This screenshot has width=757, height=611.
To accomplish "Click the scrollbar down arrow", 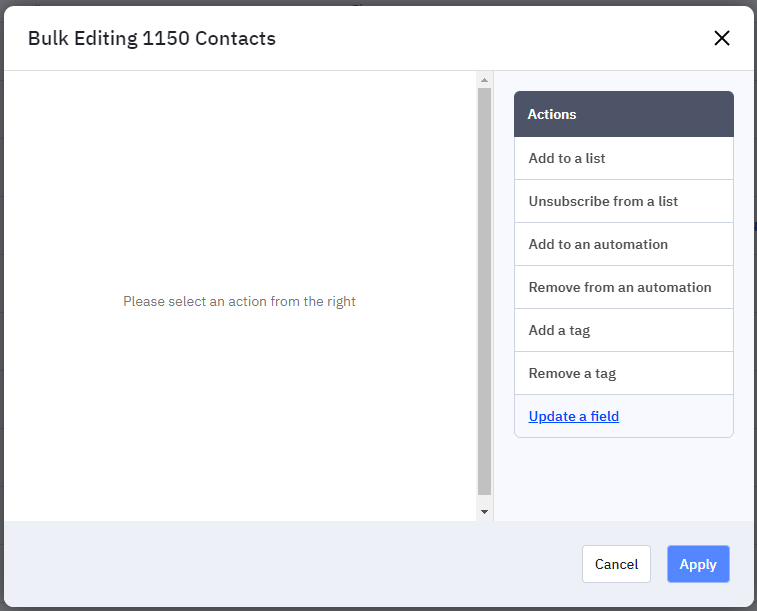I will pos(484,512).
